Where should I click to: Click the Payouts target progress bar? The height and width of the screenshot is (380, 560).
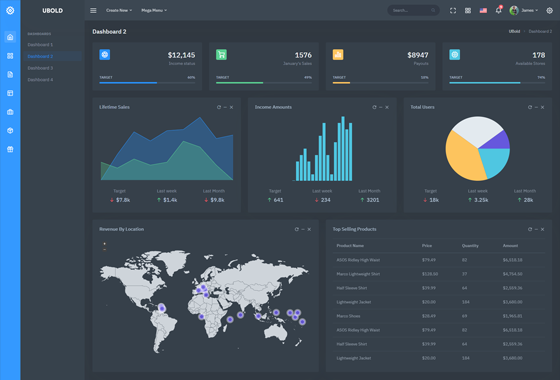point(380,83)
